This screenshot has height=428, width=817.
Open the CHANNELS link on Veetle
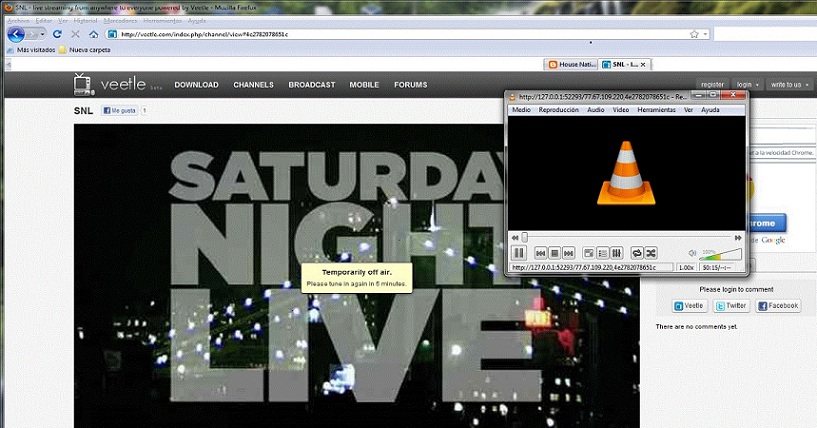point(253,85)
